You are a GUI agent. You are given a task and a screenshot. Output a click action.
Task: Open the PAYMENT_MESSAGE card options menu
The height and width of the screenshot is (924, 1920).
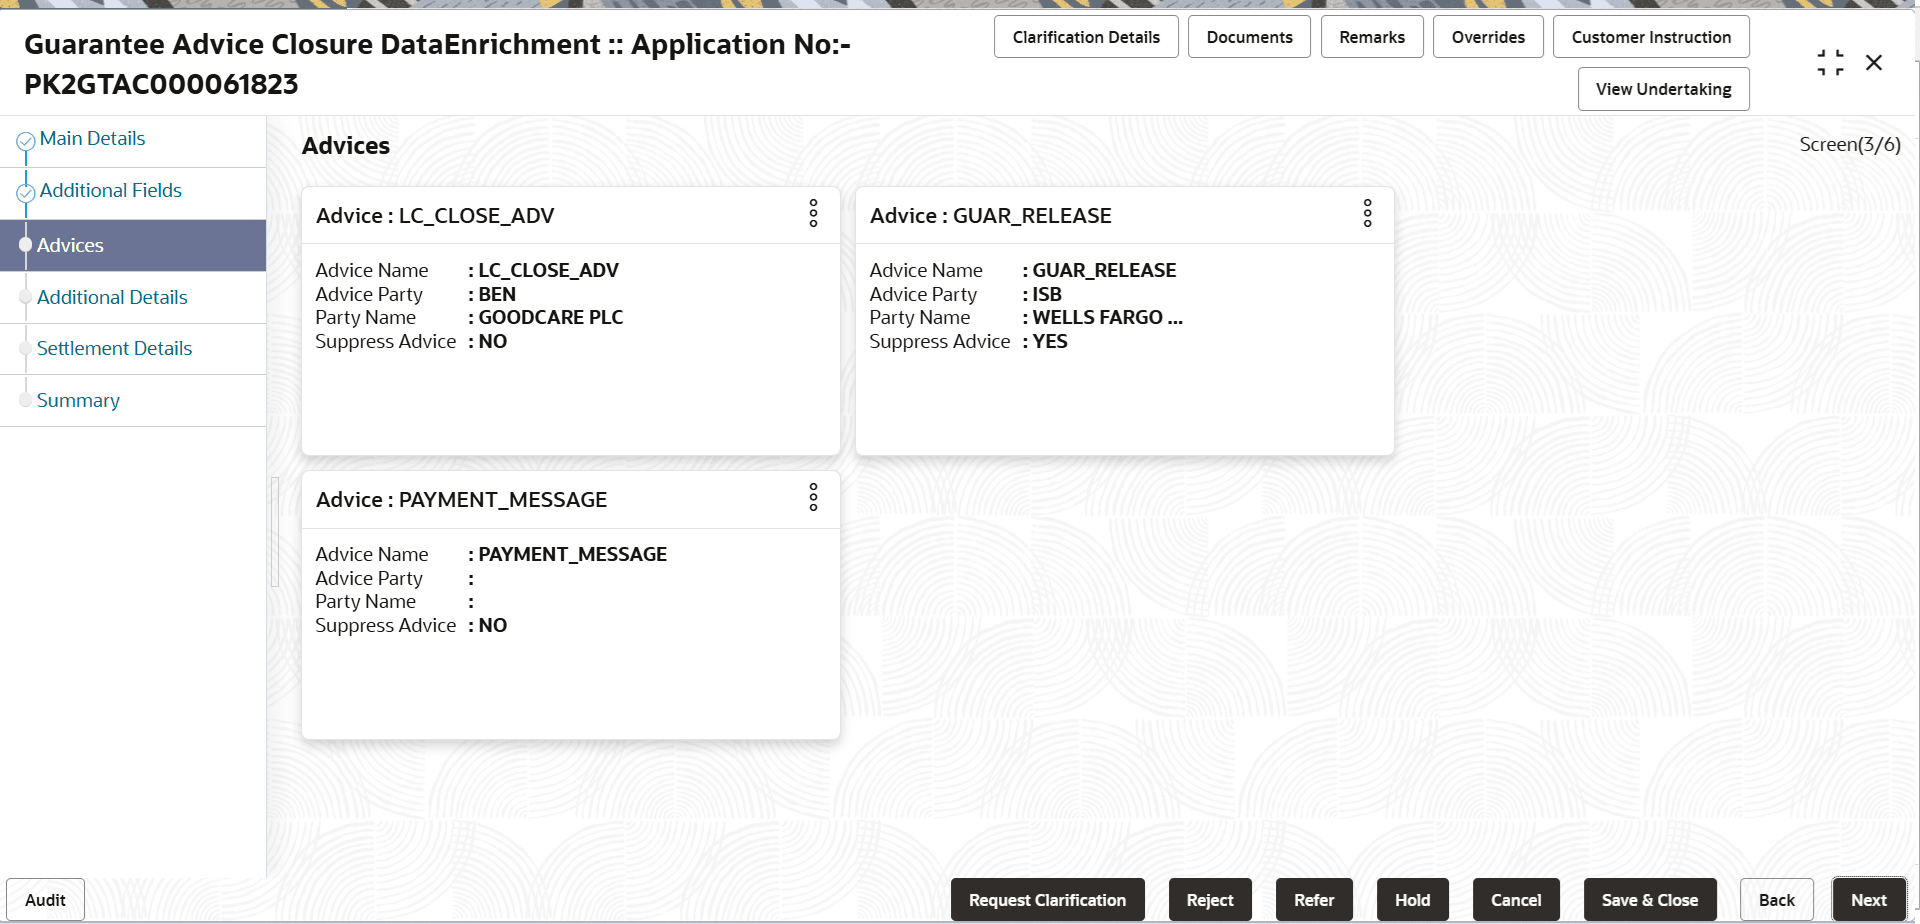click(814, 497)
